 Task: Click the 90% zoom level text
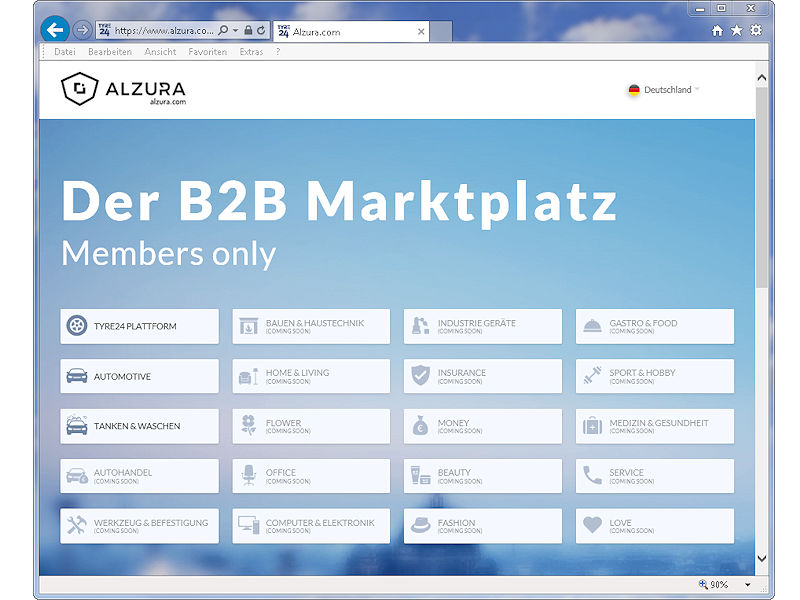pos(719,585)
